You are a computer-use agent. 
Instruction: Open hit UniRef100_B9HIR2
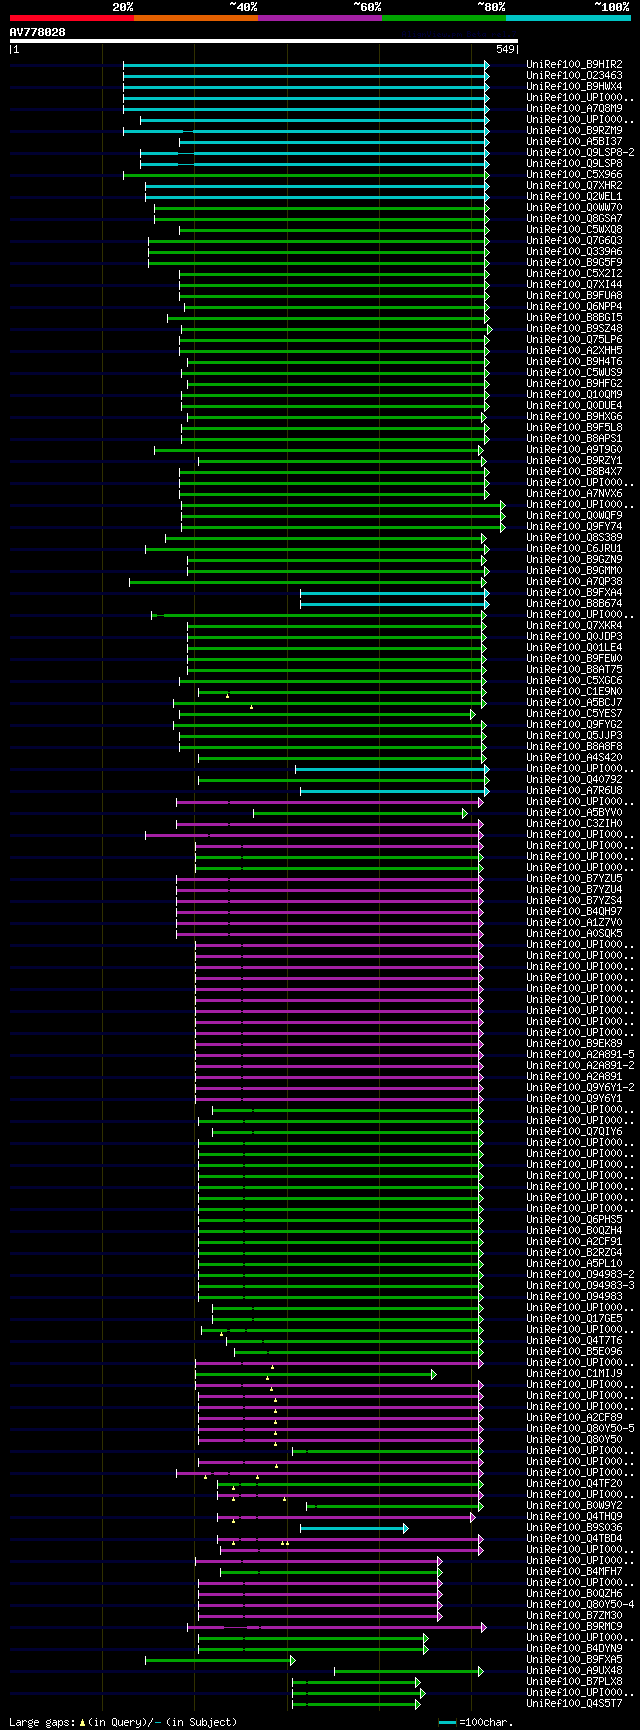pos(574,65)
